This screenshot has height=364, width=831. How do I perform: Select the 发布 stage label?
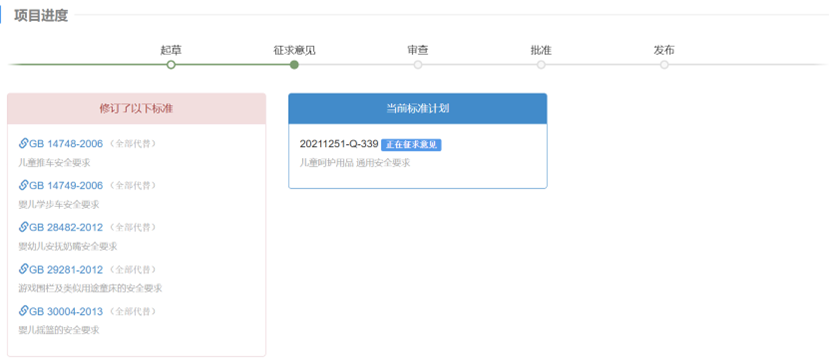pyautogui.click(x=664, y=50)
